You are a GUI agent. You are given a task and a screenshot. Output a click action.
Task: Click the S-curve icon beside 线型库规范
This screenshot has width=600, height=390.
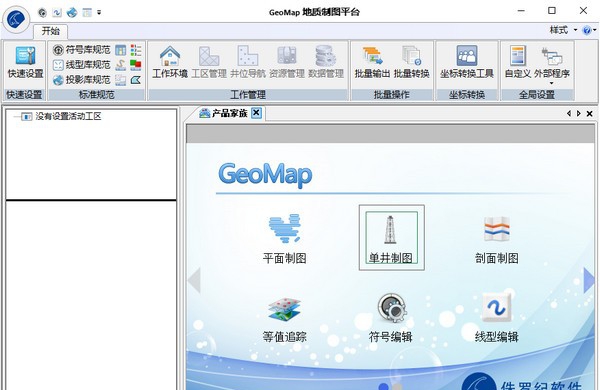[x=121, y=65]
